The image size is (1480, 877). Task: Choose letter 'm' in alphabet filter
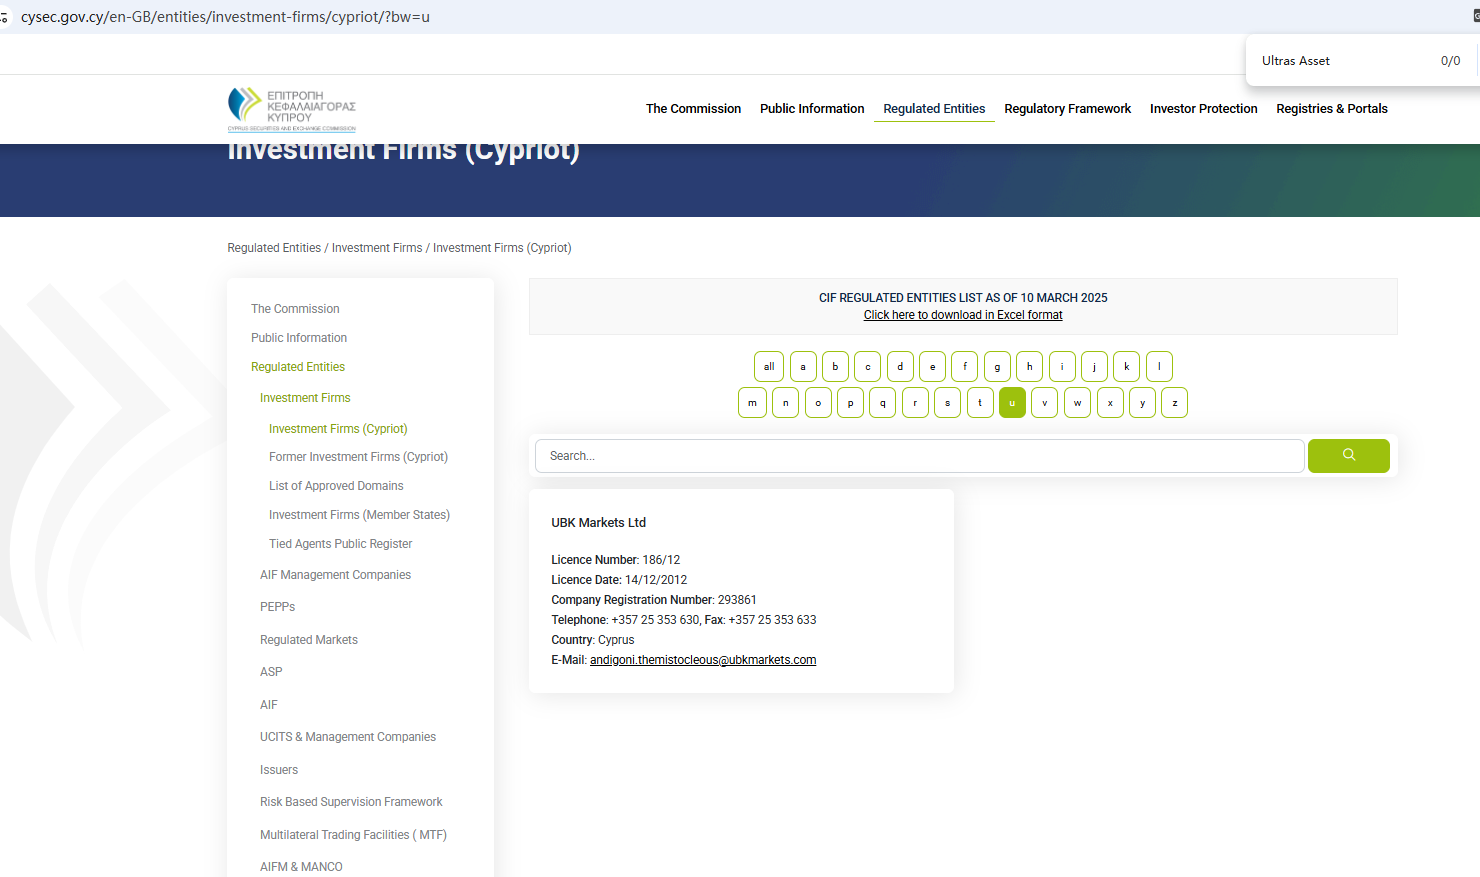click(752, 403)
